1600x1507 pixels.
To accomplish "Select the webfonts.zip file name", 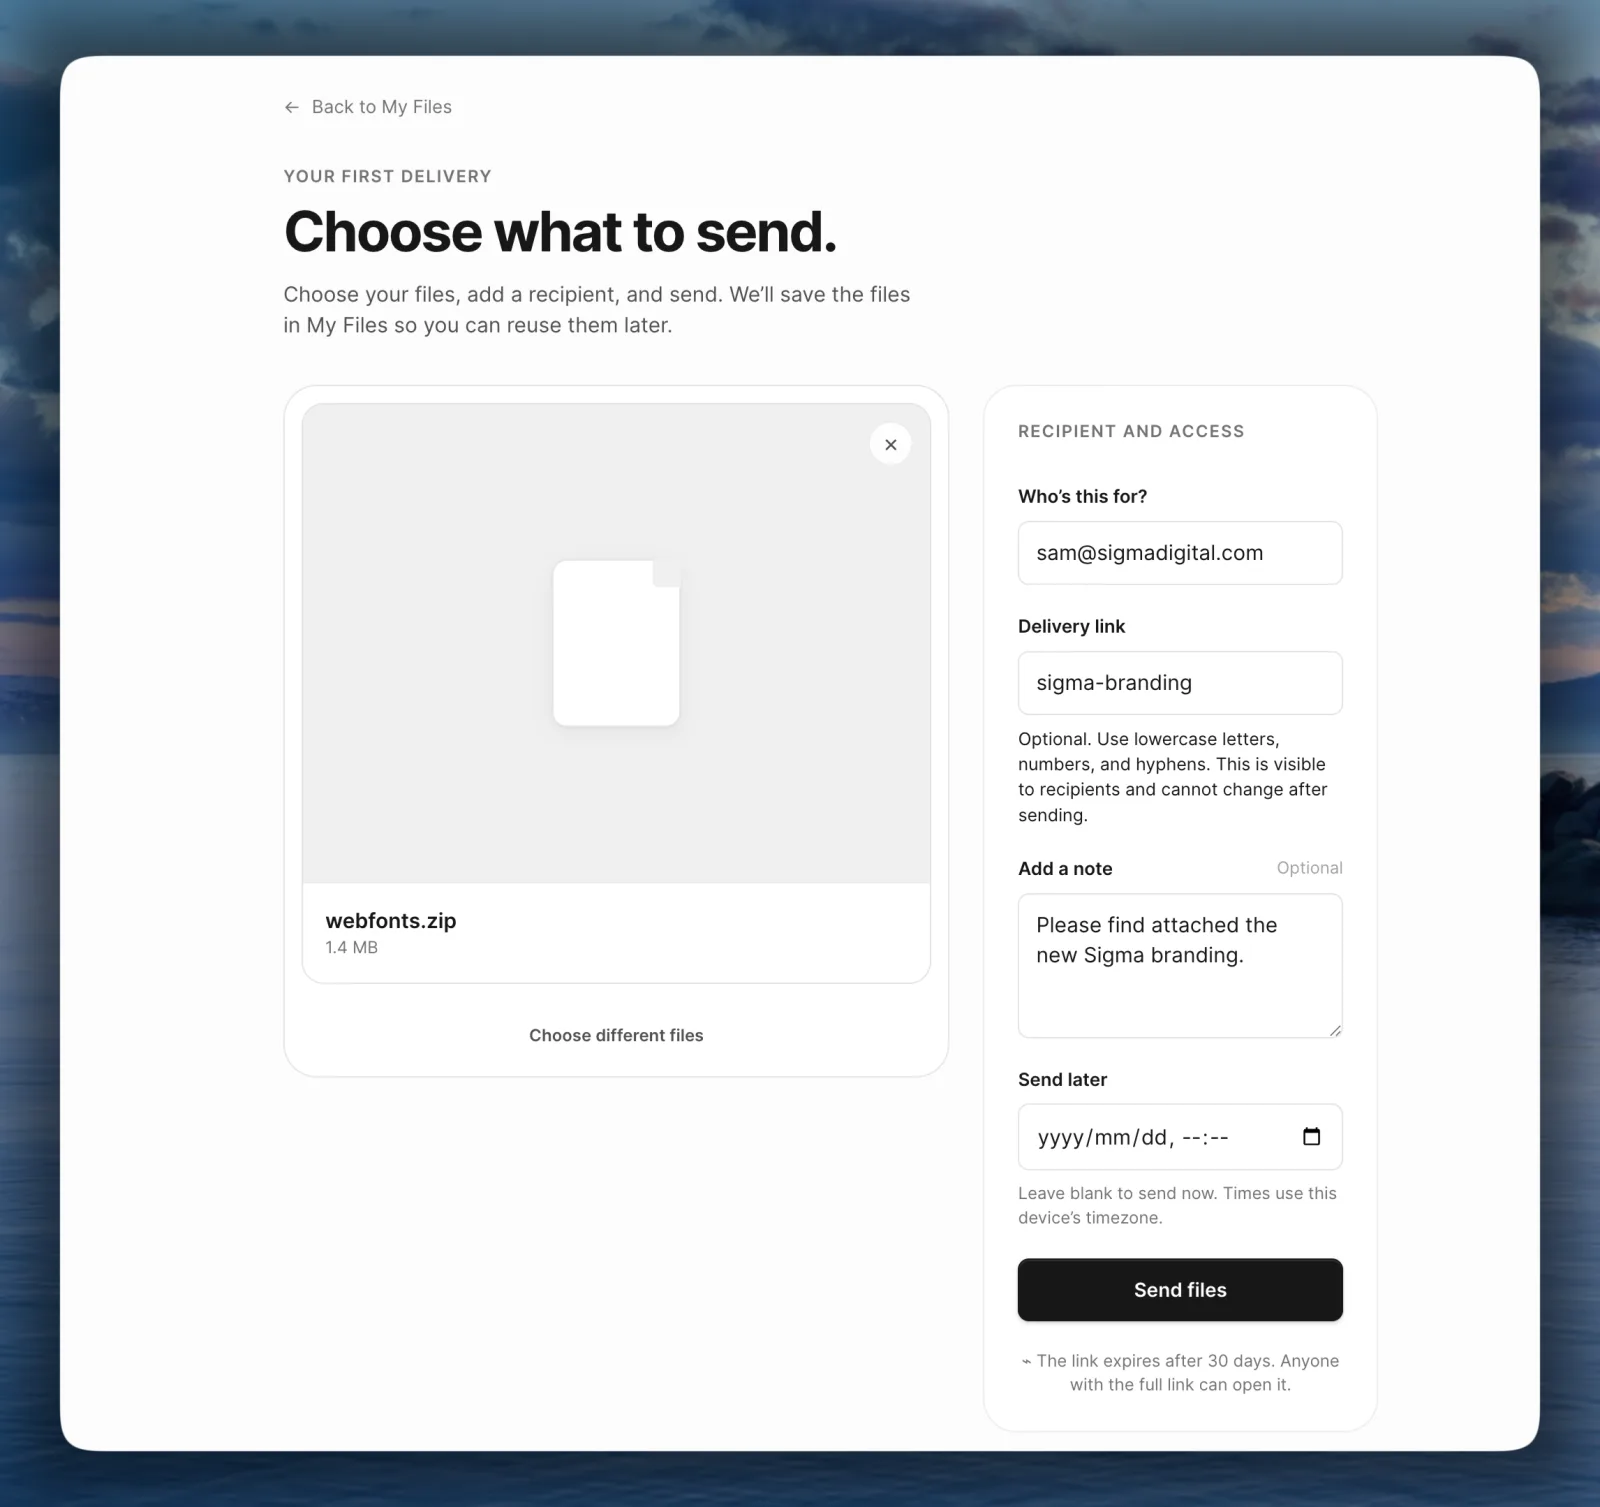I will click(391, 921).
